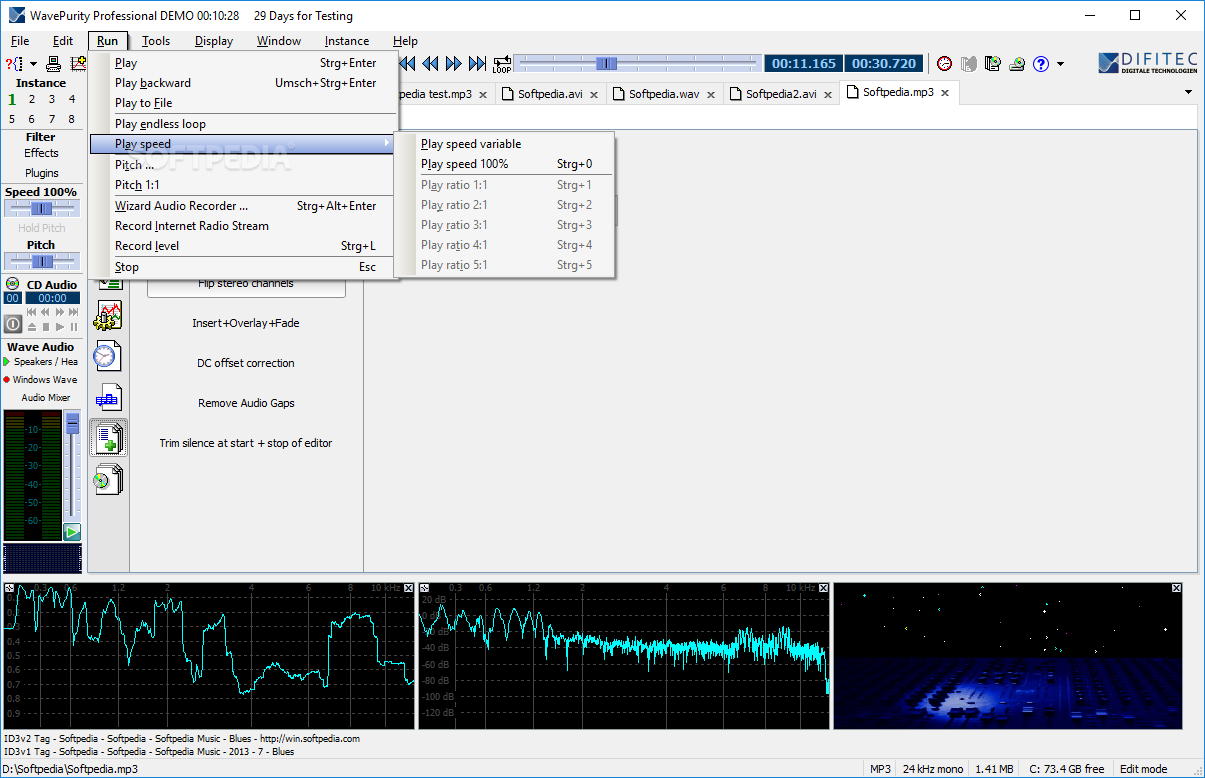Screen dimensions: 1205x778
Task: Click the fast rewind double-arrow button
Action: coord(430,63)
